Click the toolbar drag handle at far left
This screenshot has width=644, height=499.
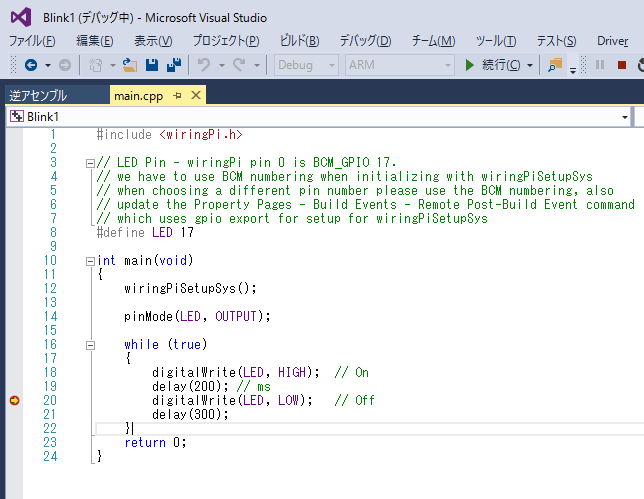point(14,65)
